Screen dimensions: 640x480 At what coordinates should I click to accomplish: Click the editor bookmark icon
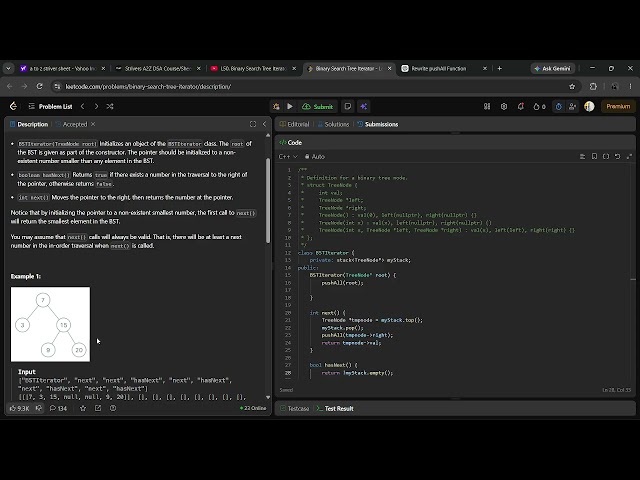coord(594,157)
